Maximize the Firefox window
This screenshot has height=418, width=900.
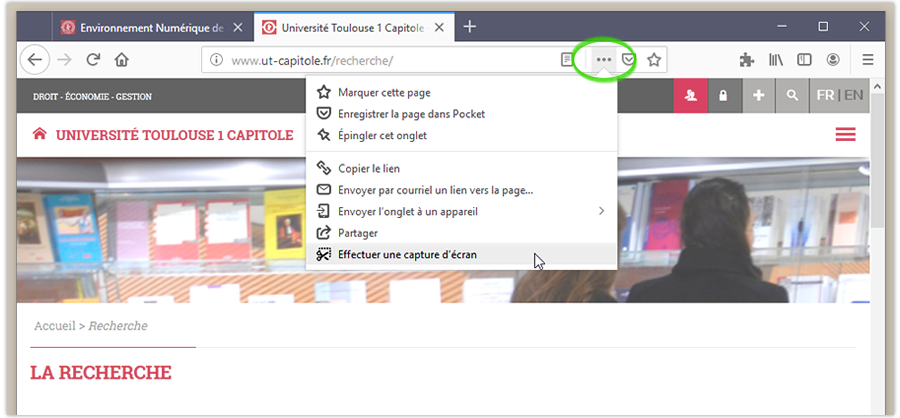pyautogui.click(x=823, y=26)
